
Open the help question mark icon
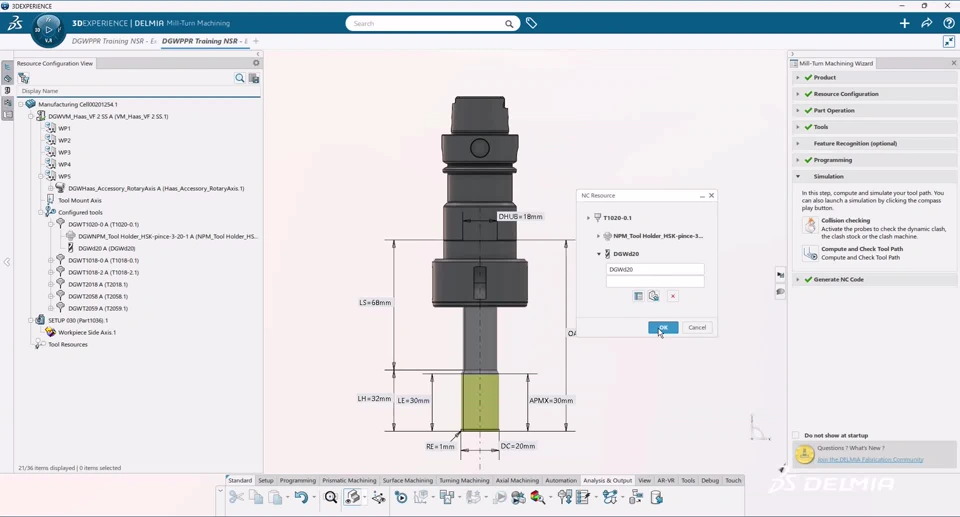click(x=948, y=23)
